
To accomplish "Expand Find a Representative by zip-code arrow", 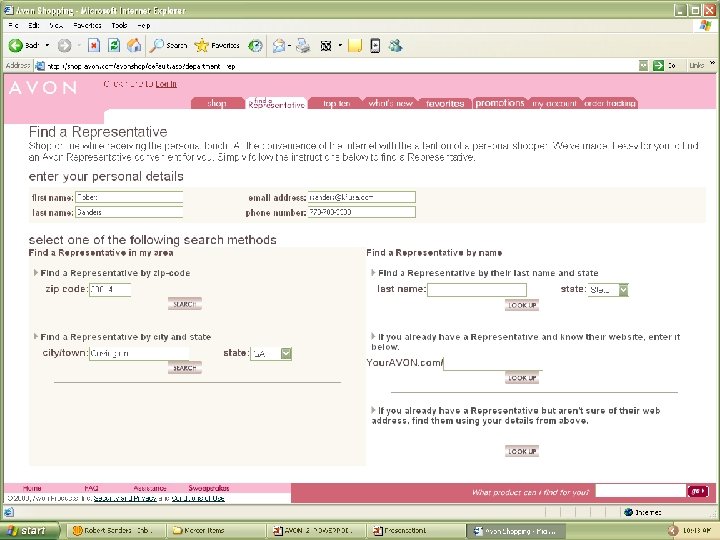I will [x=35, y=272].
